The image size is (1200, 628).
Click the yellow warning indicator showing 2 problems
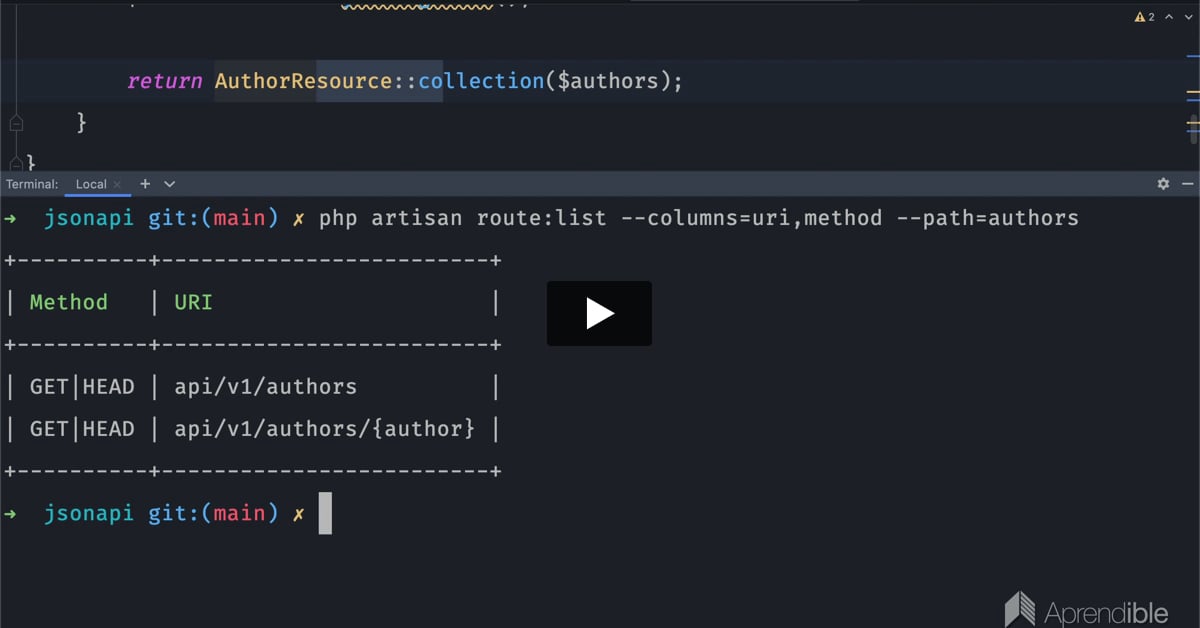tap(1145, 17)
